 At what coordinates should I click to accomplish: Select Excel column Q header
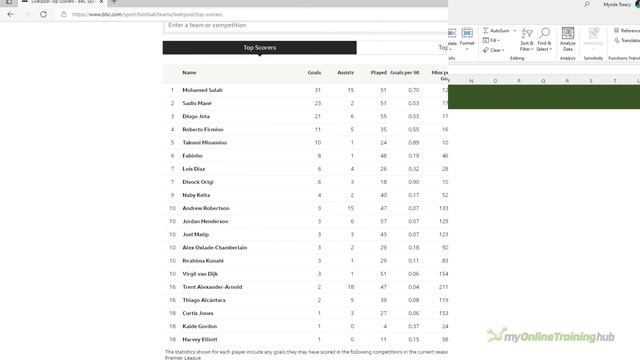pyautogui.click(x=543, y=81)
